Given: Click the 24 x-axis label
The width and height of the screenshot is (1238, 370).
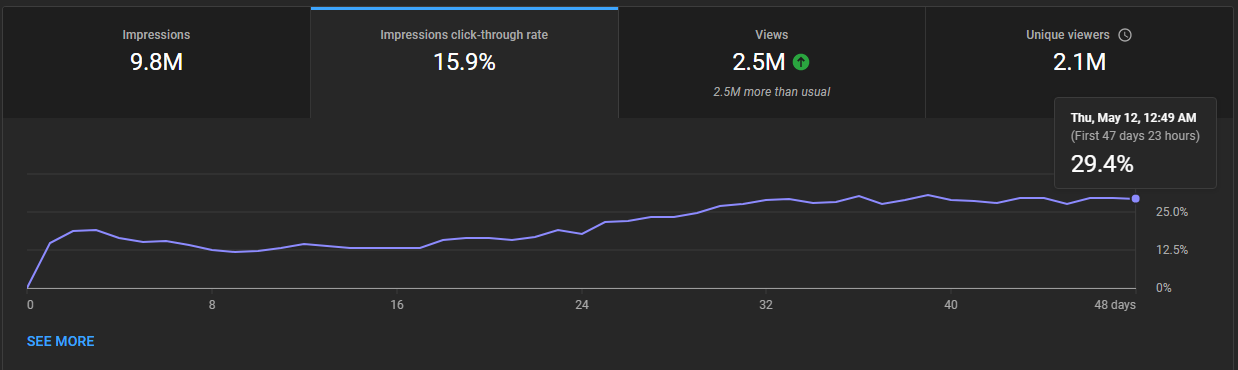Looking at the screenshot, I should 582,305.
